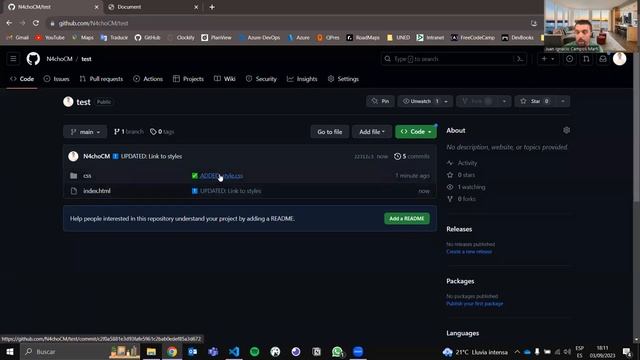Screen dimensions: 640x360
Task: Open the index.html file link
Action: click(97, 191)
